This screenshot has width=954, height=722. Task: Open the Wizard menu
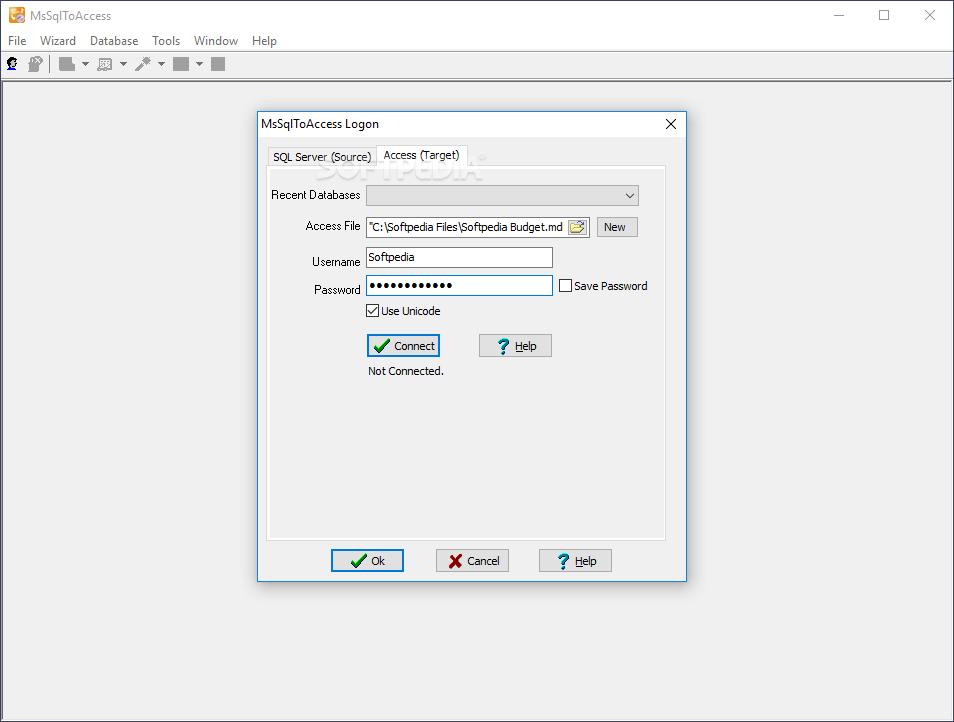click(x=58, y=41)
